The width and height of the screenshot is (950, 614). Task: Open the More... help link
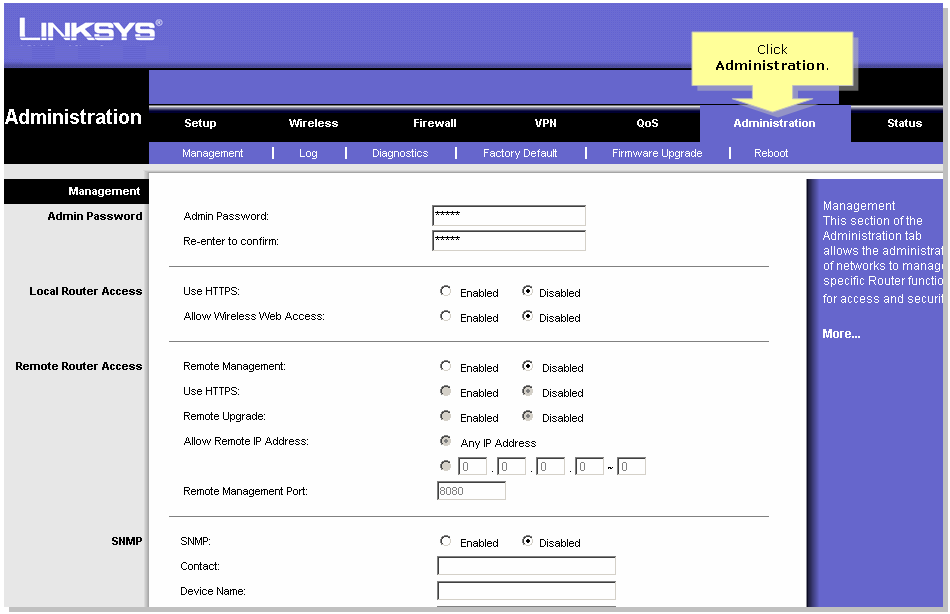click(841, 334)
